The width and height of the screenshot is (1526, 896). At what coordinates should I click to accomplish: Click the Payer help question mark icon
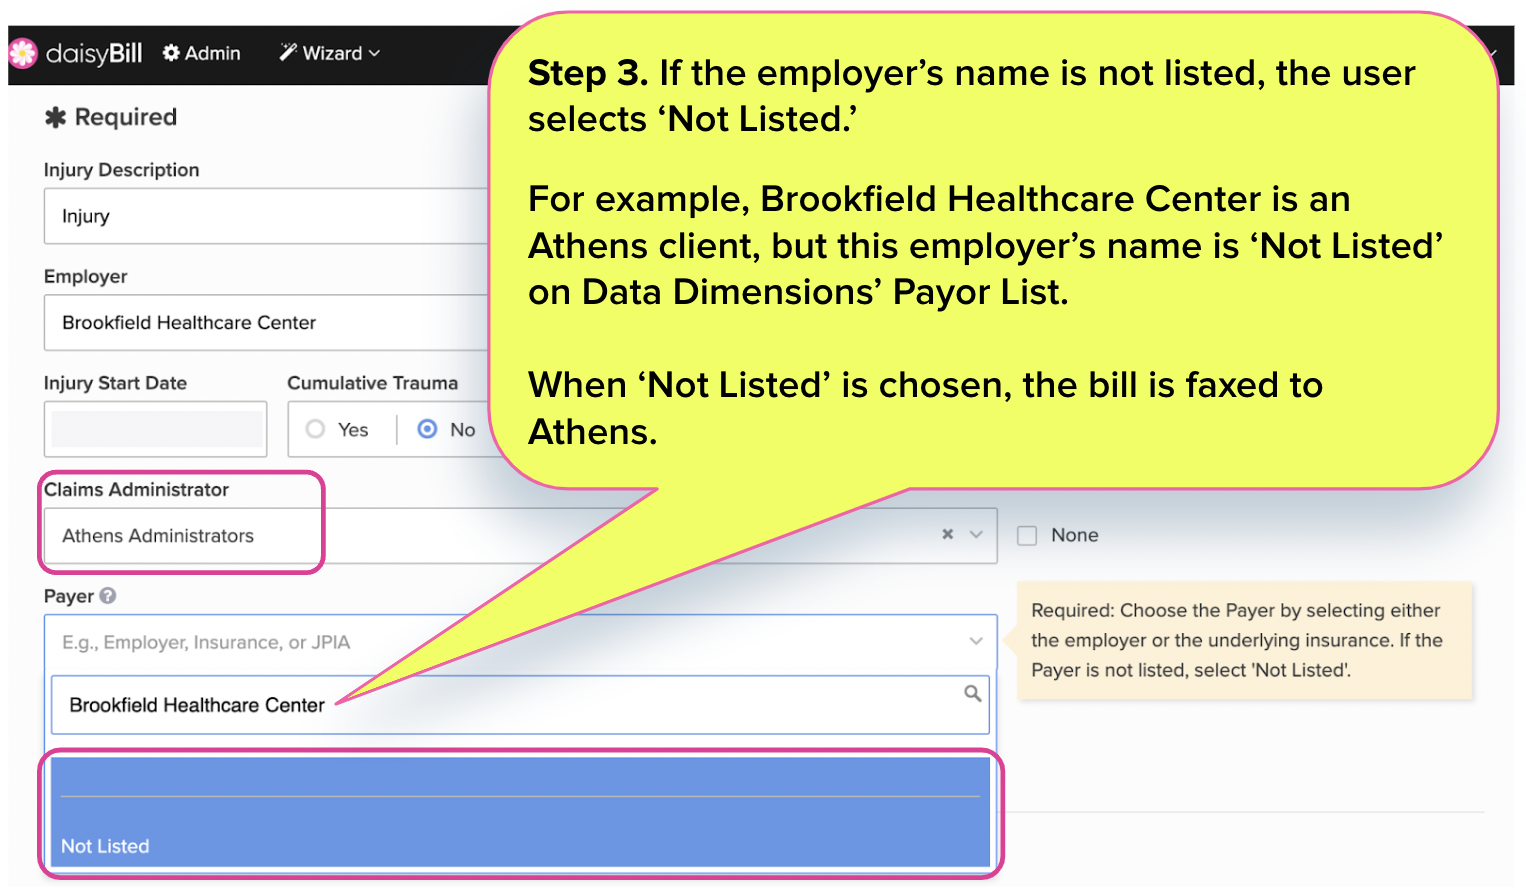[108, 595]
